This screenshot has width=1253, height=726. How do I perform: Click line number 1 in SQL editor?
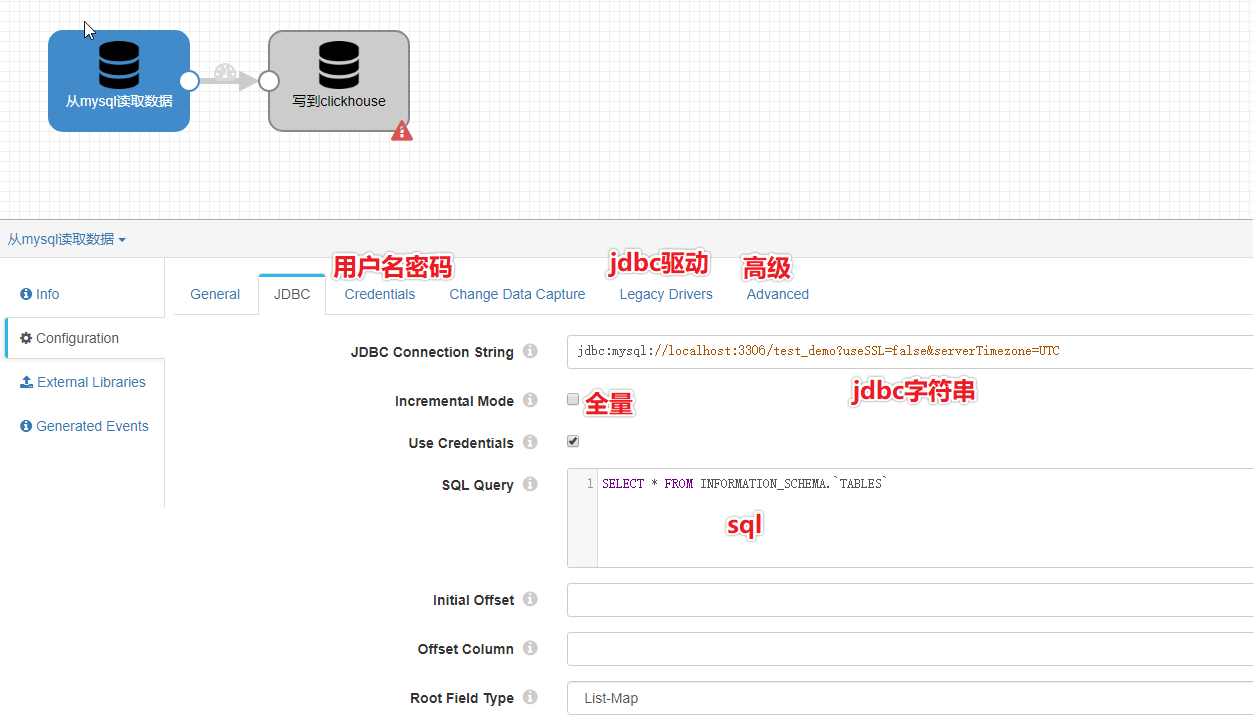pos(590,484)
